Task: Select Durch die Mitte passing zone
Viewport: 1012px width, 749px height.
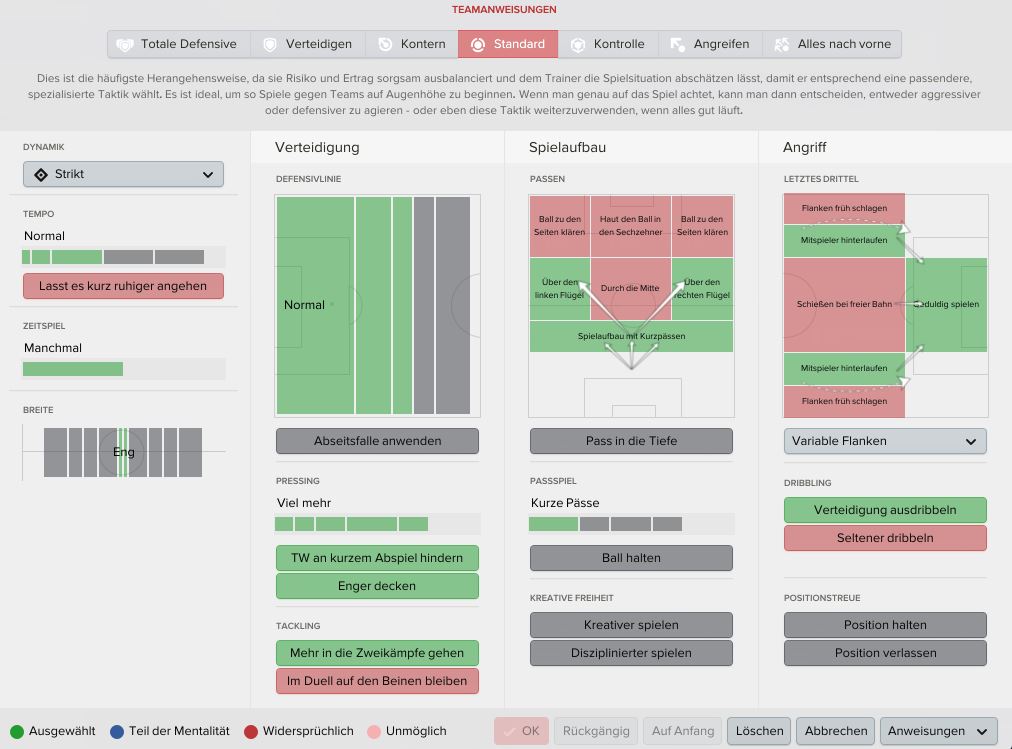Action: [631, 288]
